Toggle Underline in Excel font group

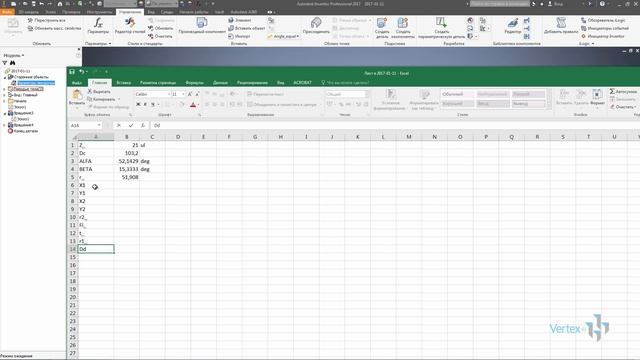click(153, 104)
